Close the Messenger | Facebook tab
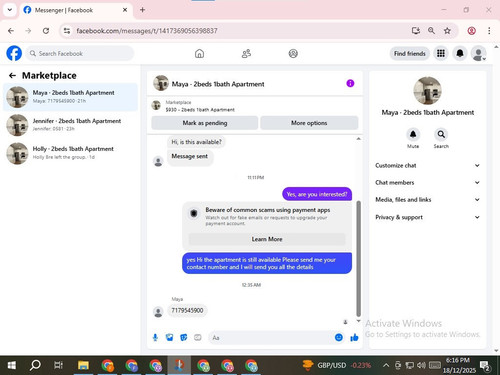Image resolution: width=500 pixels, height=375 pixels. click(125, 10)
